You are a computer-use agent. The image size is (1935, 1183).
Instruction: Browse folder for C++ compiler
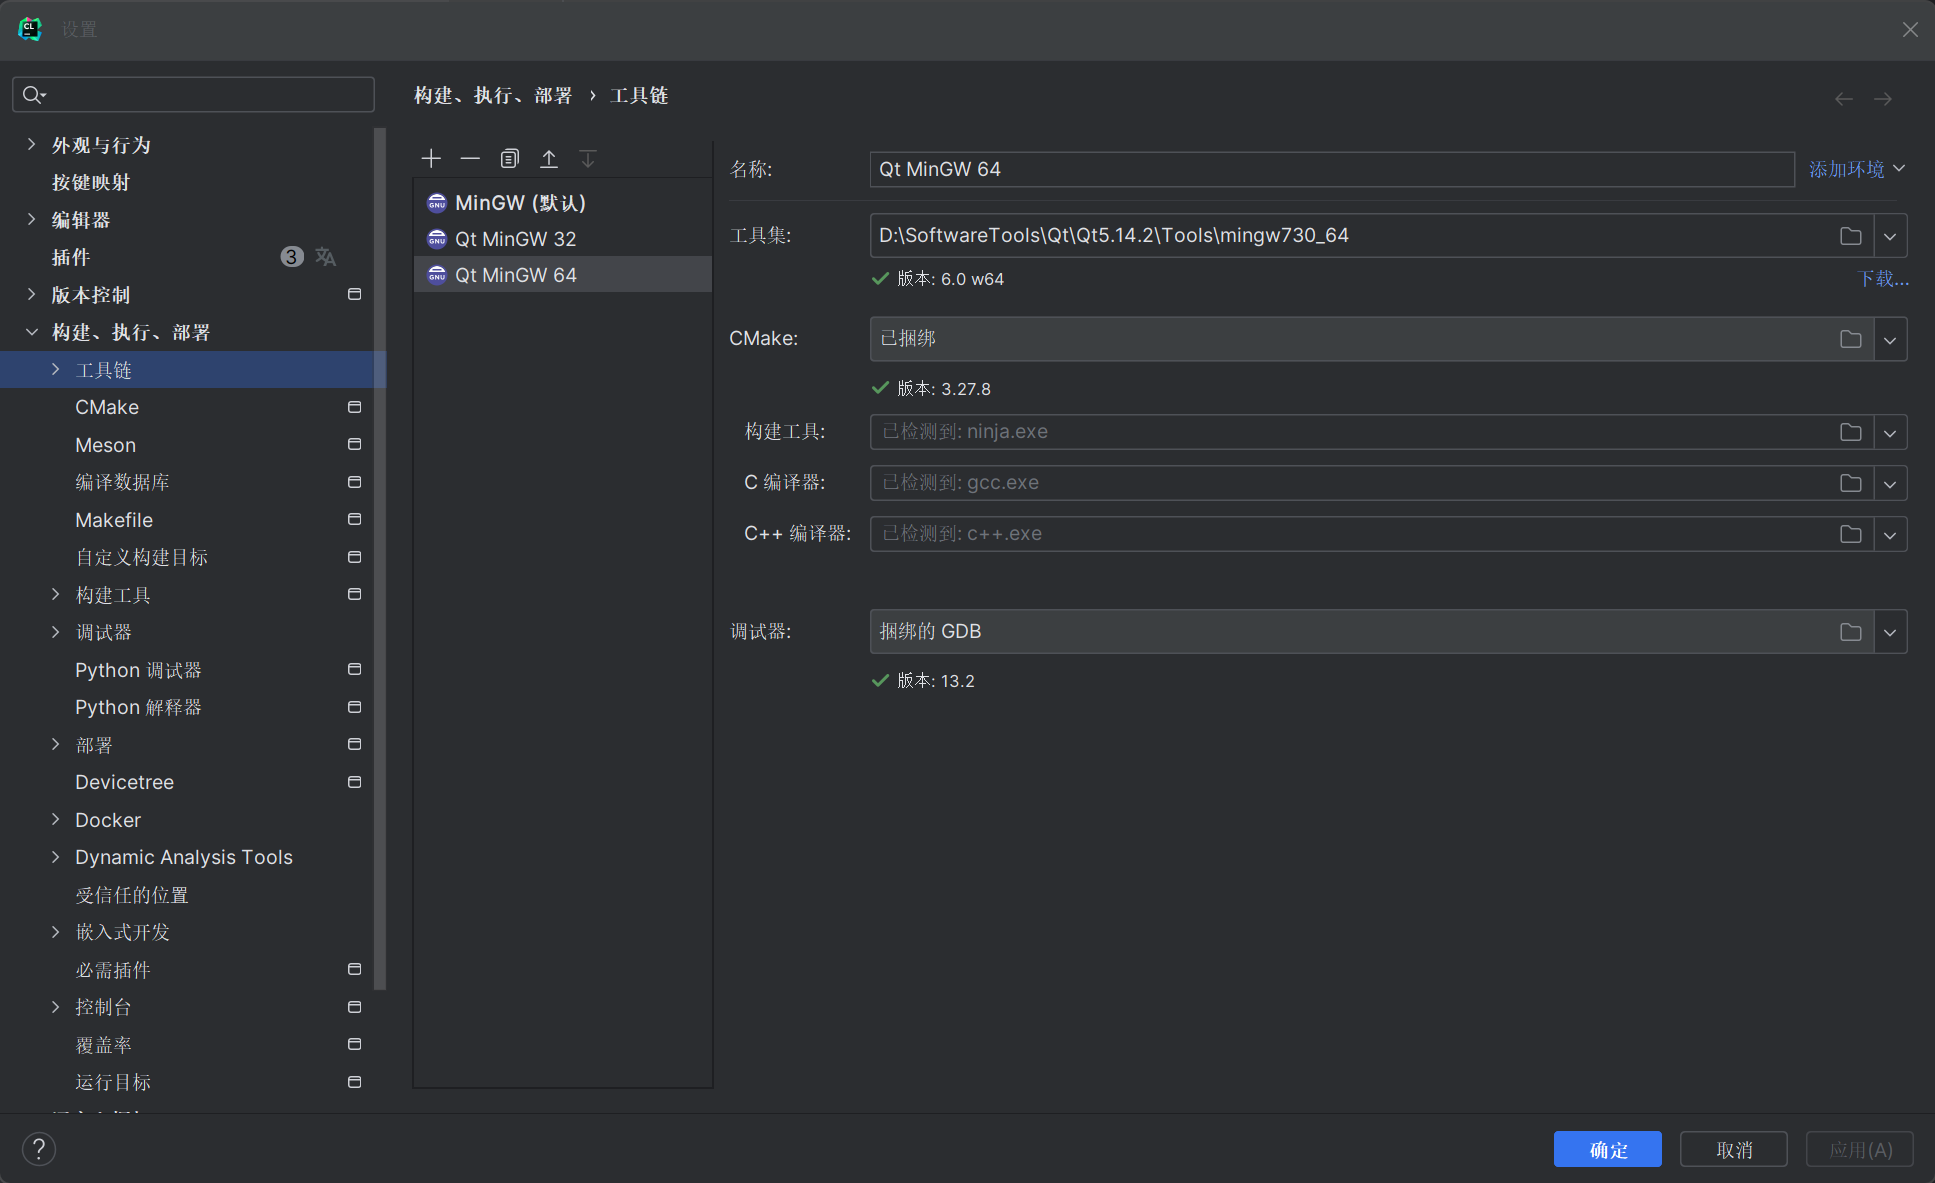(1851, 534)
